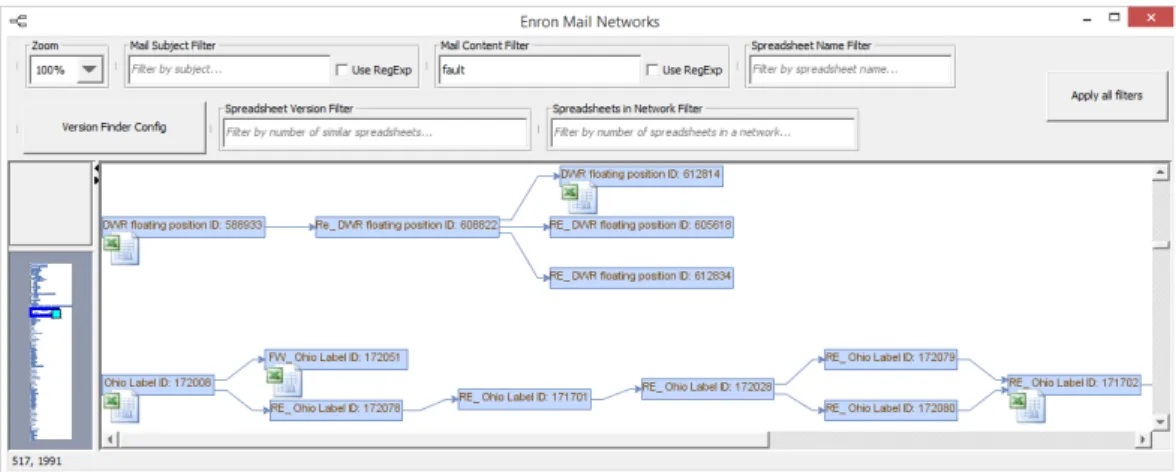Image resolution: width=1176 pixels, height=472 pixels.
Task: Open Version Finder Config
Action: pyautogui.click(x=114, y=127)
